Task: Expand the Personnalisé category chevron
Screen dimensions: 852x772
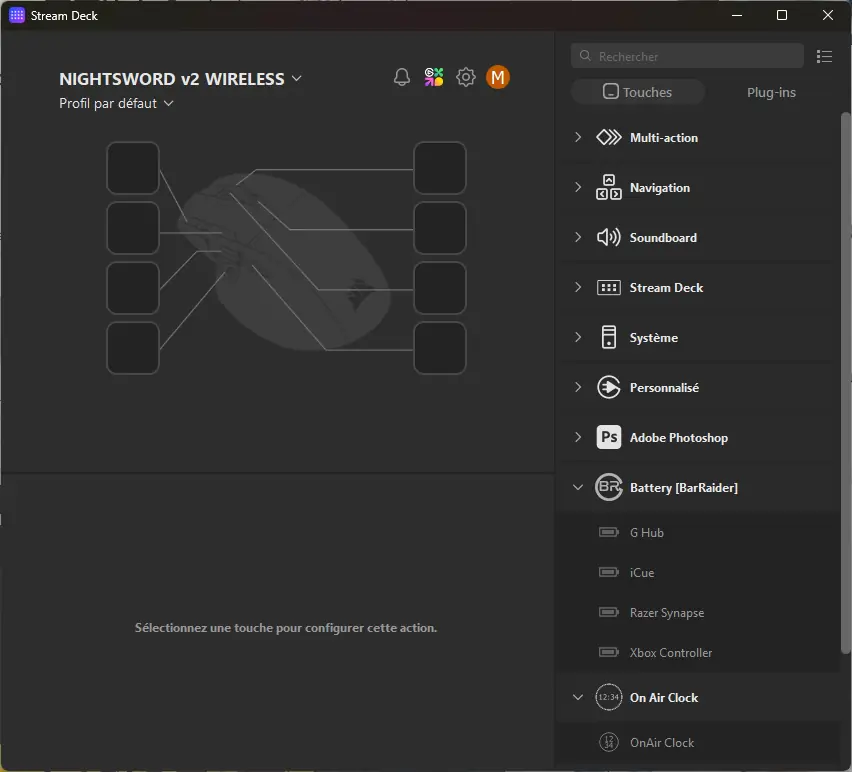Action: tap(578, 387)
